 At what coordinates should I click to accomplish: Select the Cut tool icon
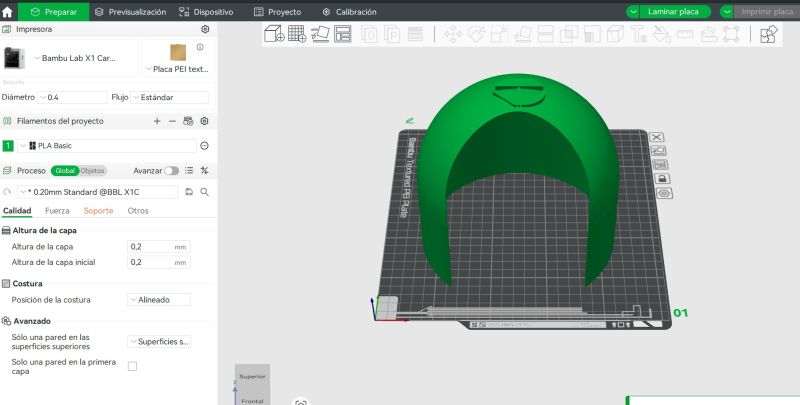tap(546, 35)
